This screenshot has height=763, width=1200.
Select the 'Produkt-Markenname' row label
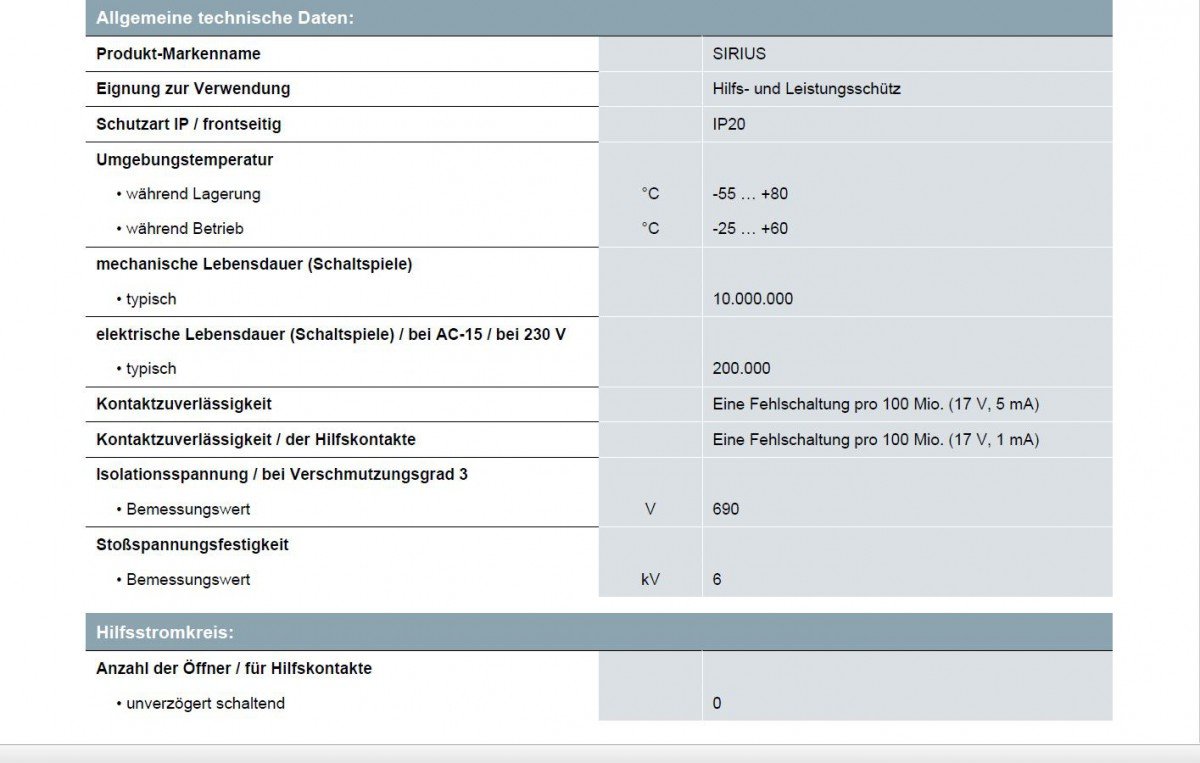(178, 54)
